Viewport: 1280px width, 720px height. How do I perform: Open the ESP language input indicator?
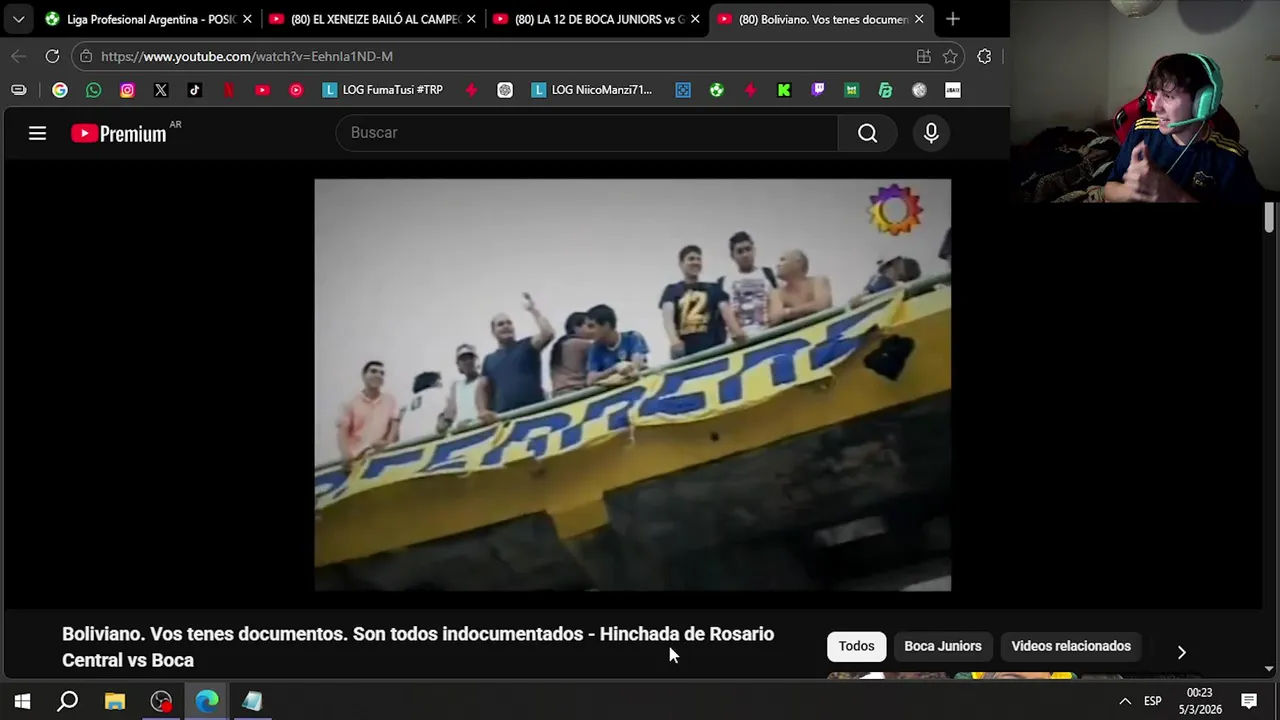[1153, 701]
